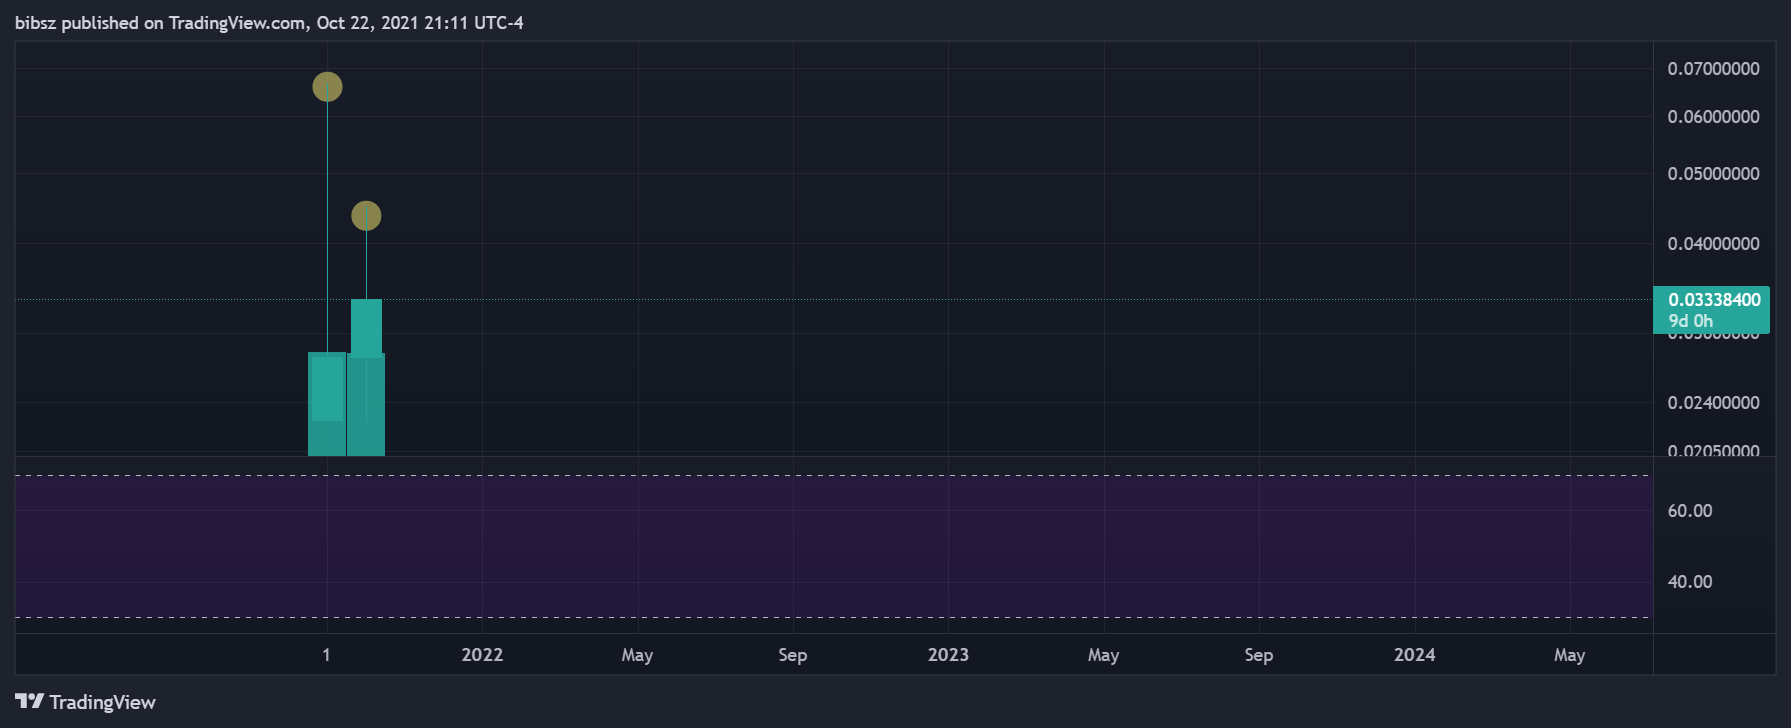Click the 2024 label on time axis
The height and width of the screenshot is (728, 1791).
[x=1414, y=655]
